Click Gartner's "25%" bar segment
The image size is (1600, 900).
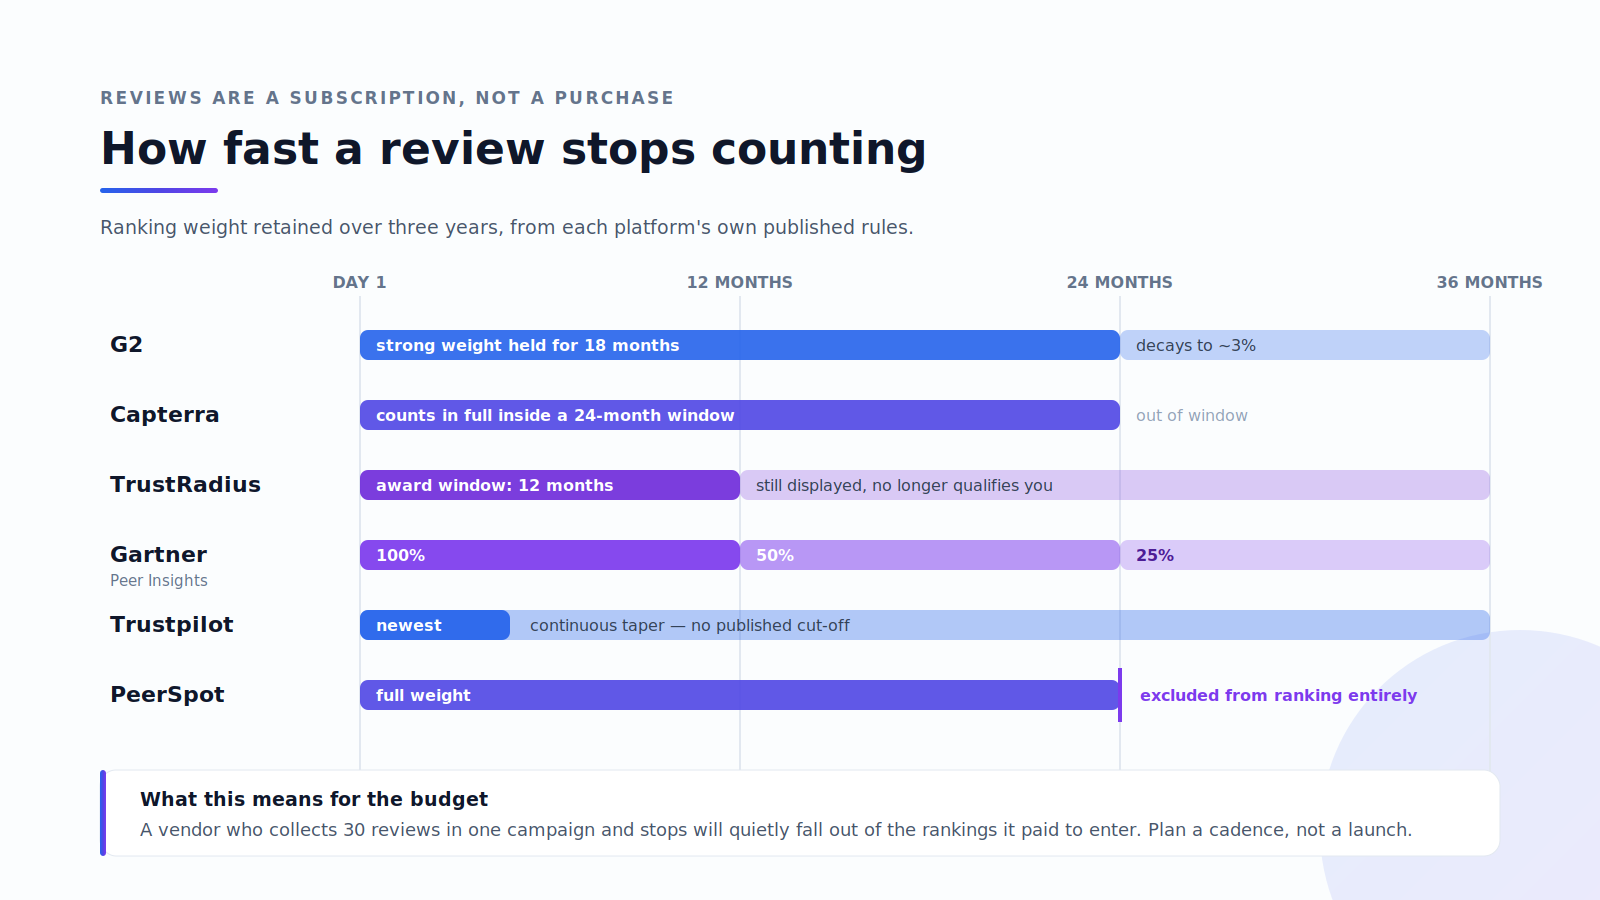pyautogui.click(x=1305, y=555)
